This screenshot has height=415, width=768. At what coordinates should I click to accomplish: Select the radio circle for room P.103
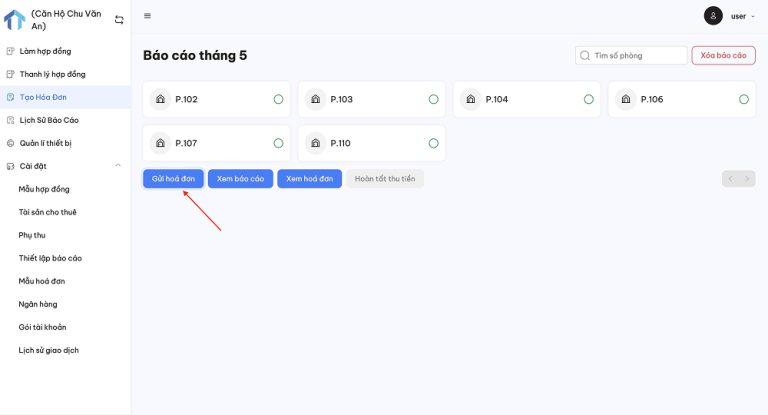coord(433,99)
